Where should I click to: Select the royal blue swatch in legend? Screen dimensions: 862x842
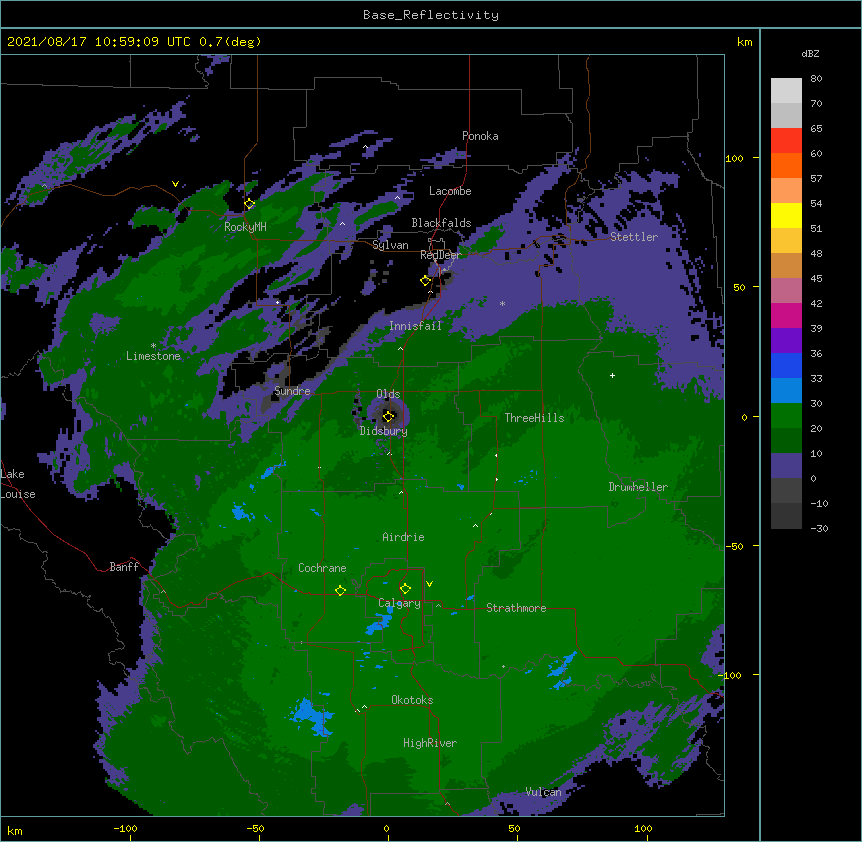pos(786,365)
